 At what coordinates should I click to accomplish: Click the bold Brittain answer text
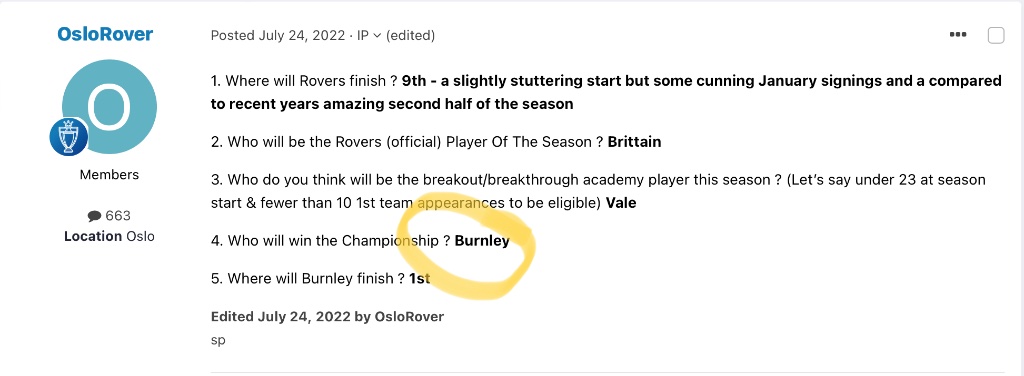click(x=634, y=142)
